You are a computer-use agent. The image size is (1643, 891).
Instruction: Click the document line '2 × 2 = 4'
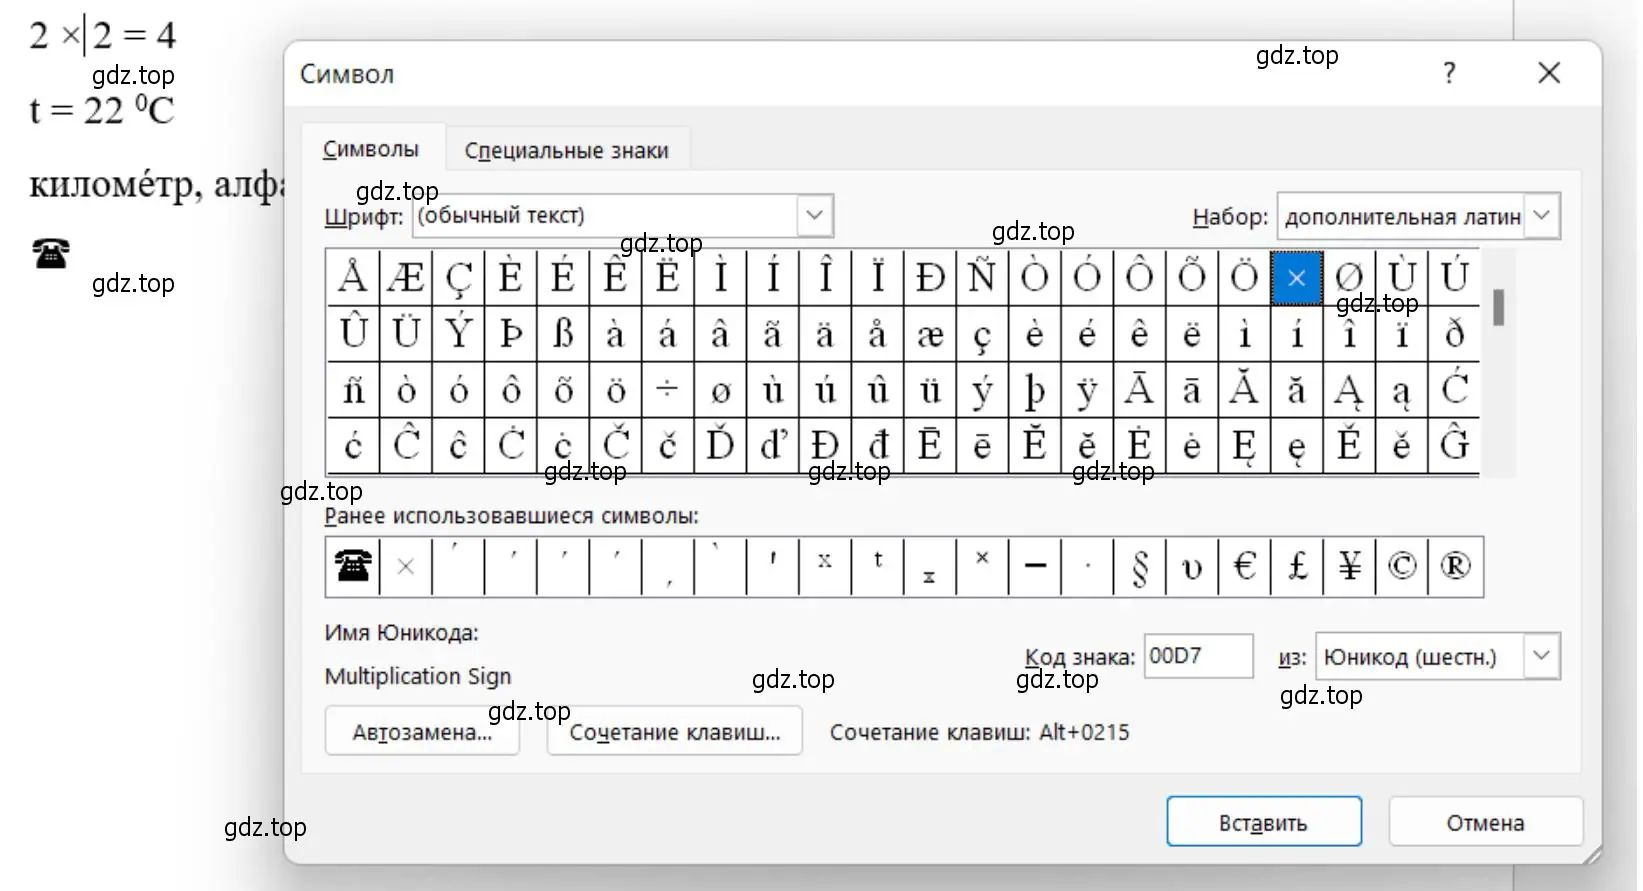tap(103, 36)
